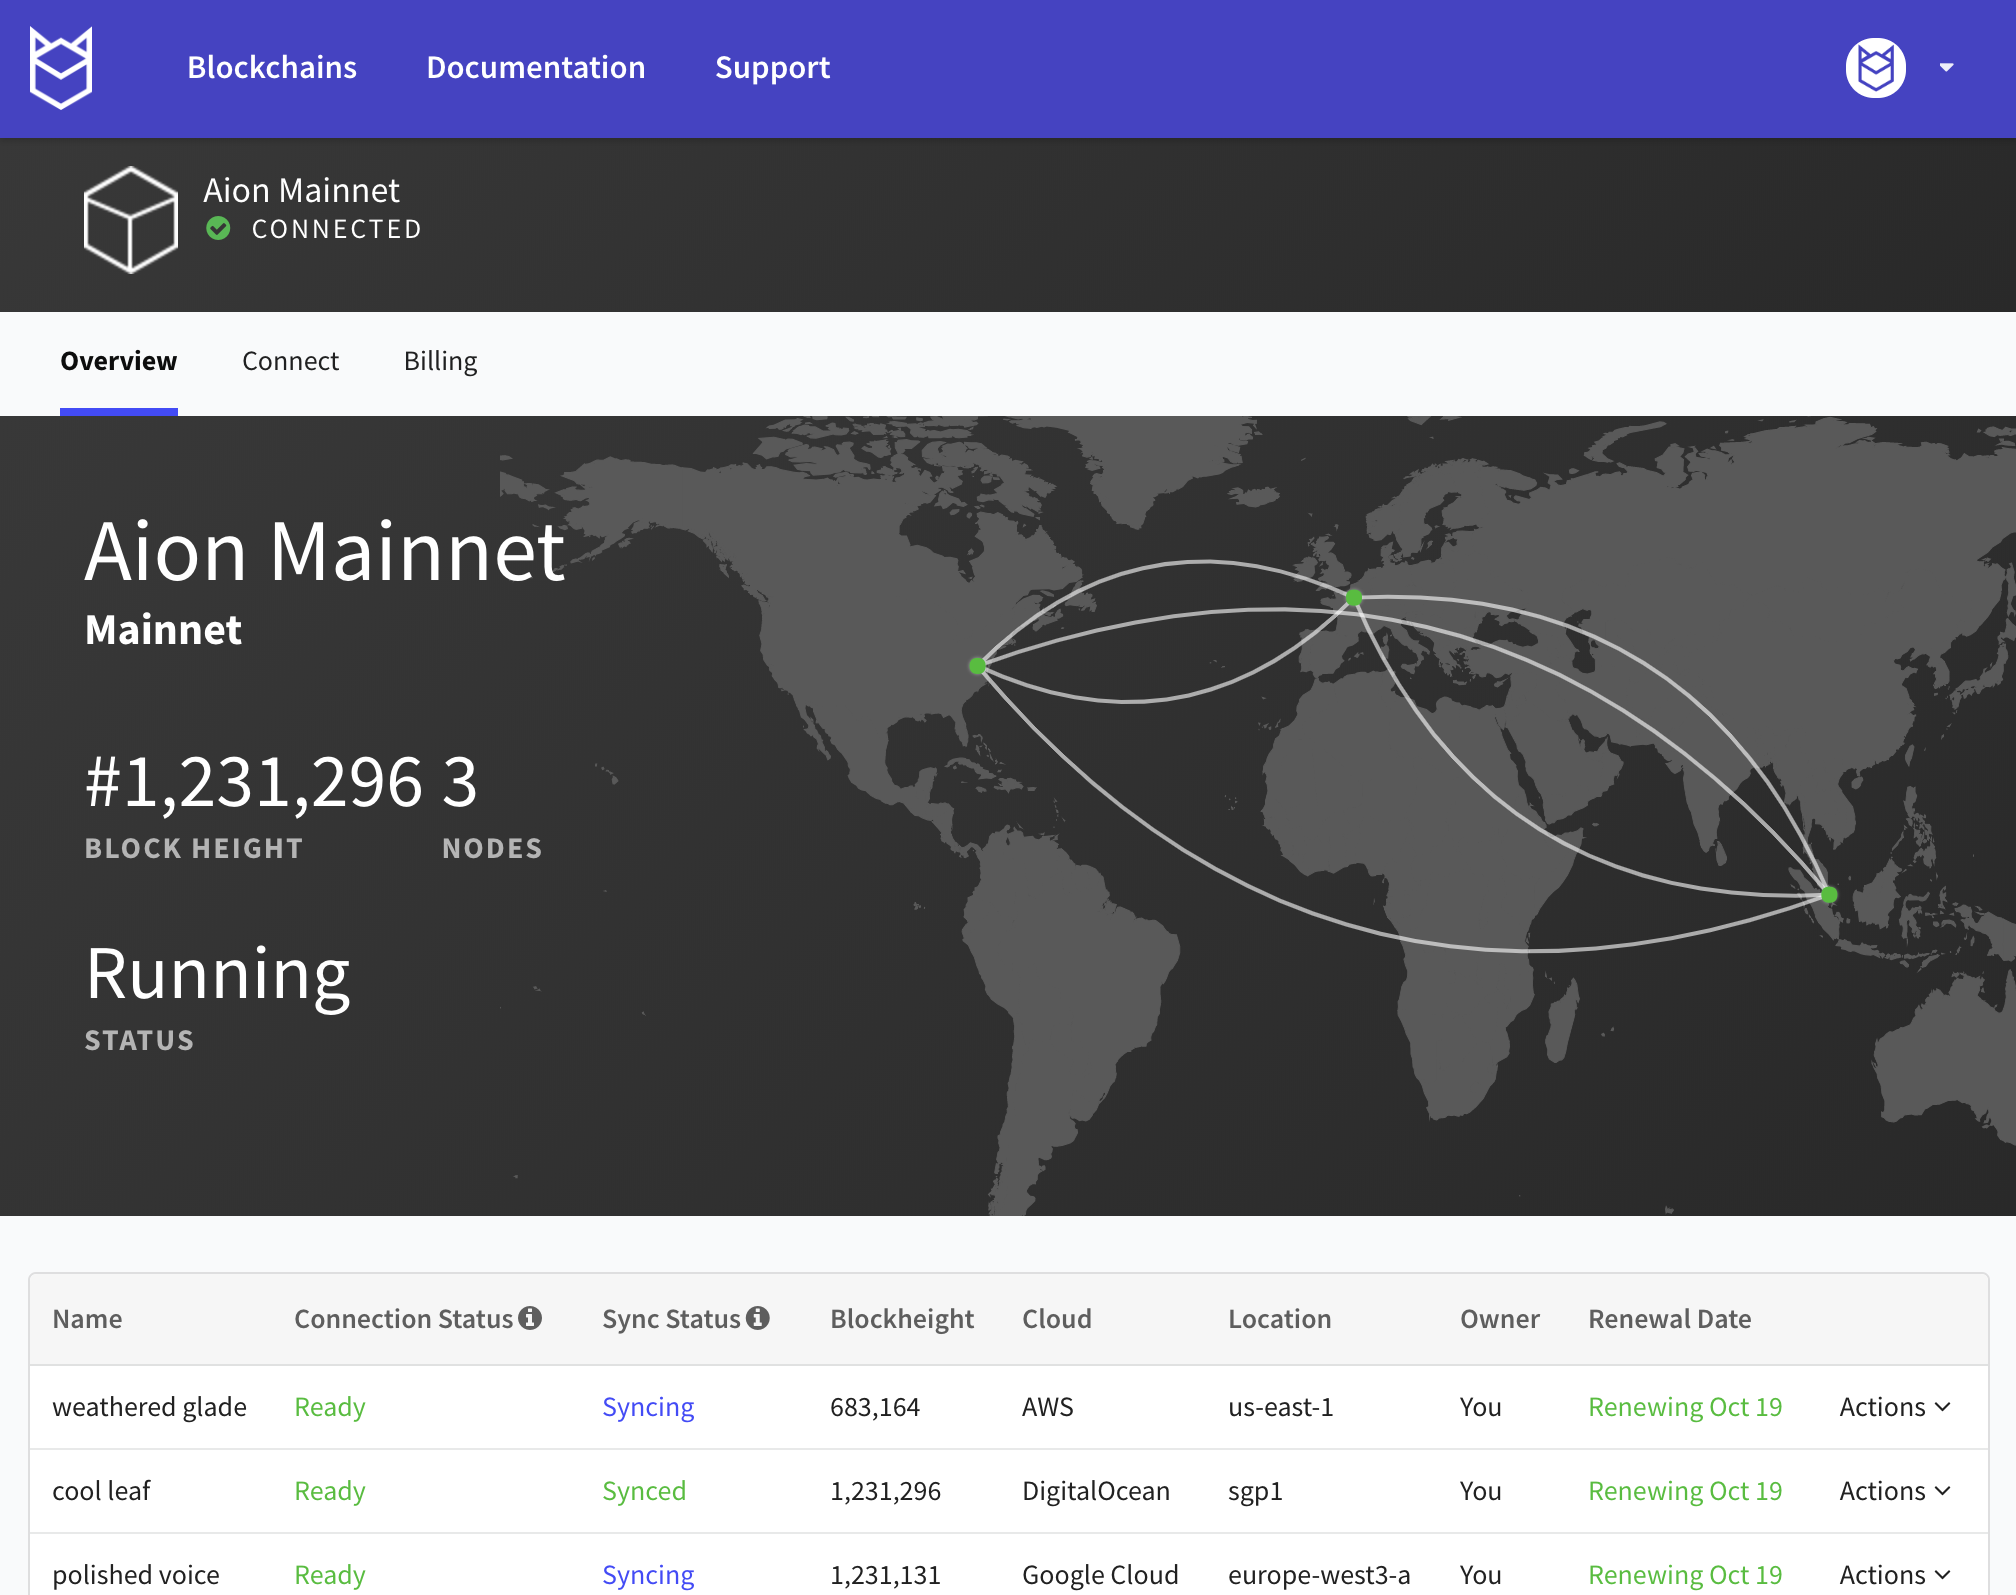Click blockheight 1,231,131 cell
The image size is (2016, 1595).
(886, 1575)
